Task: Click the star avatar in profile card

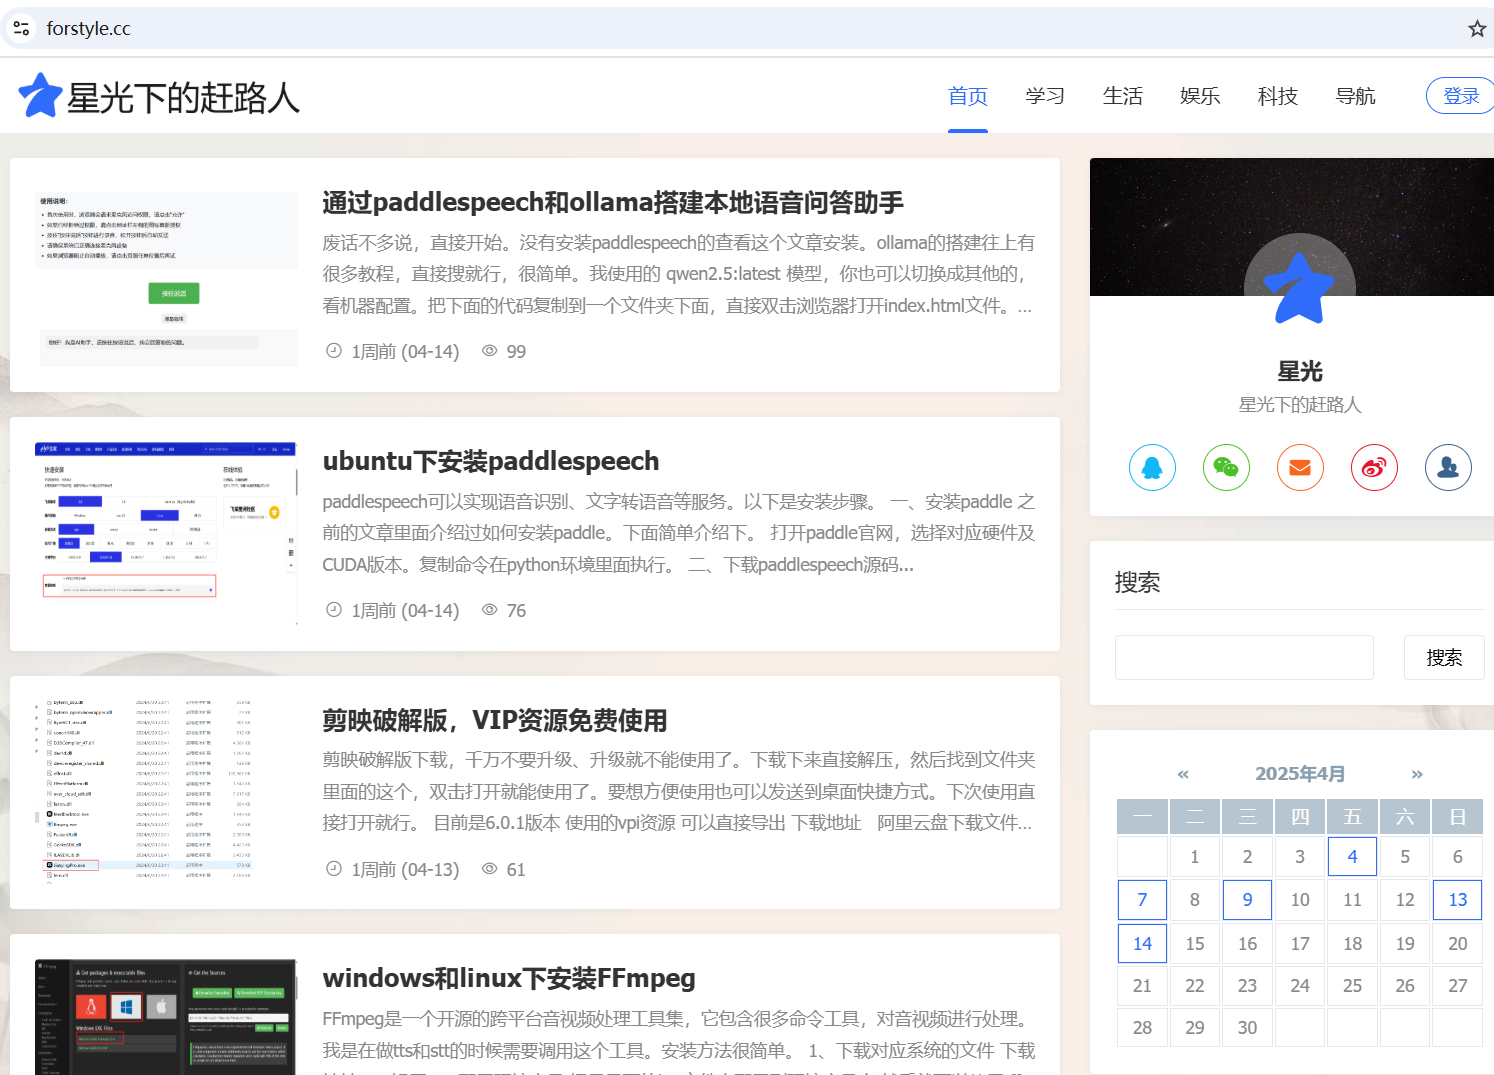Action: (1299, 288)
